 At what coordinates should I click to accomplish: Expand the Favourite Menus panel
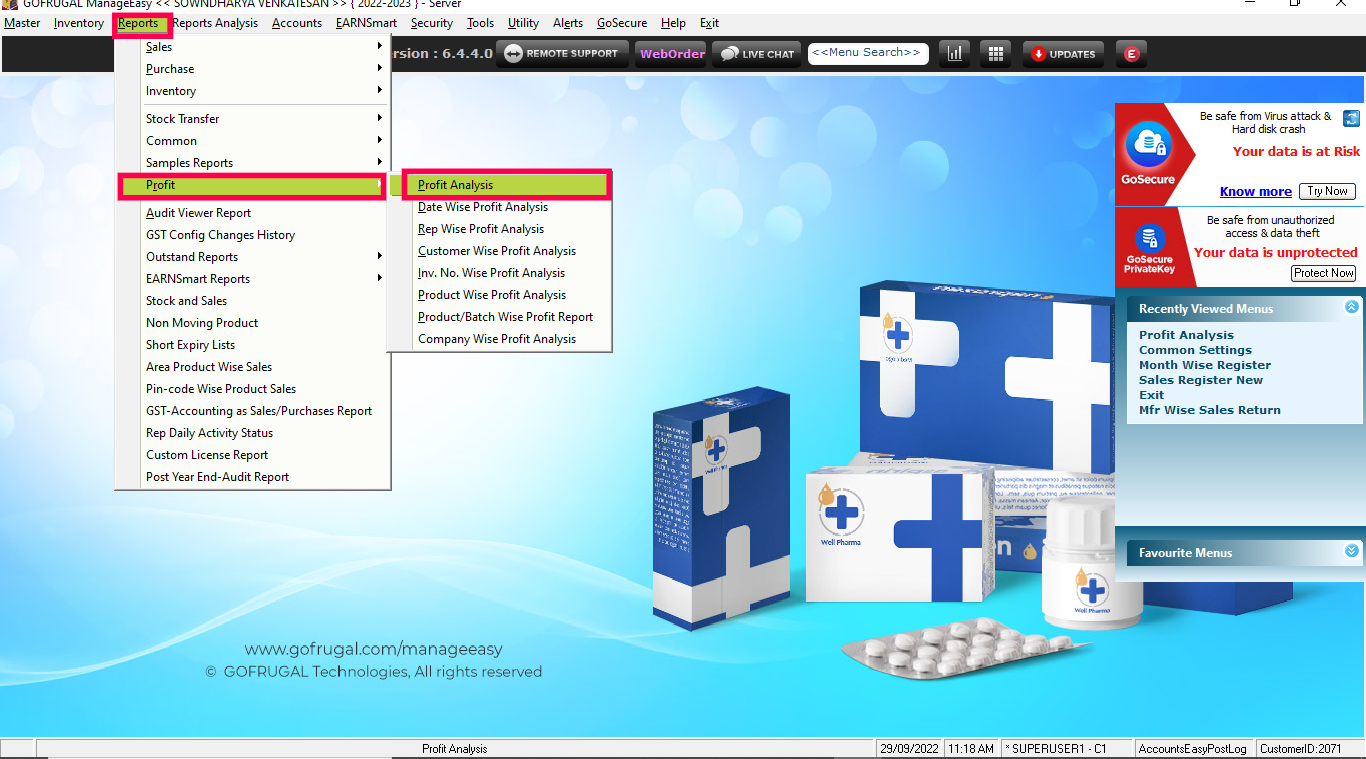(1352, 551)
